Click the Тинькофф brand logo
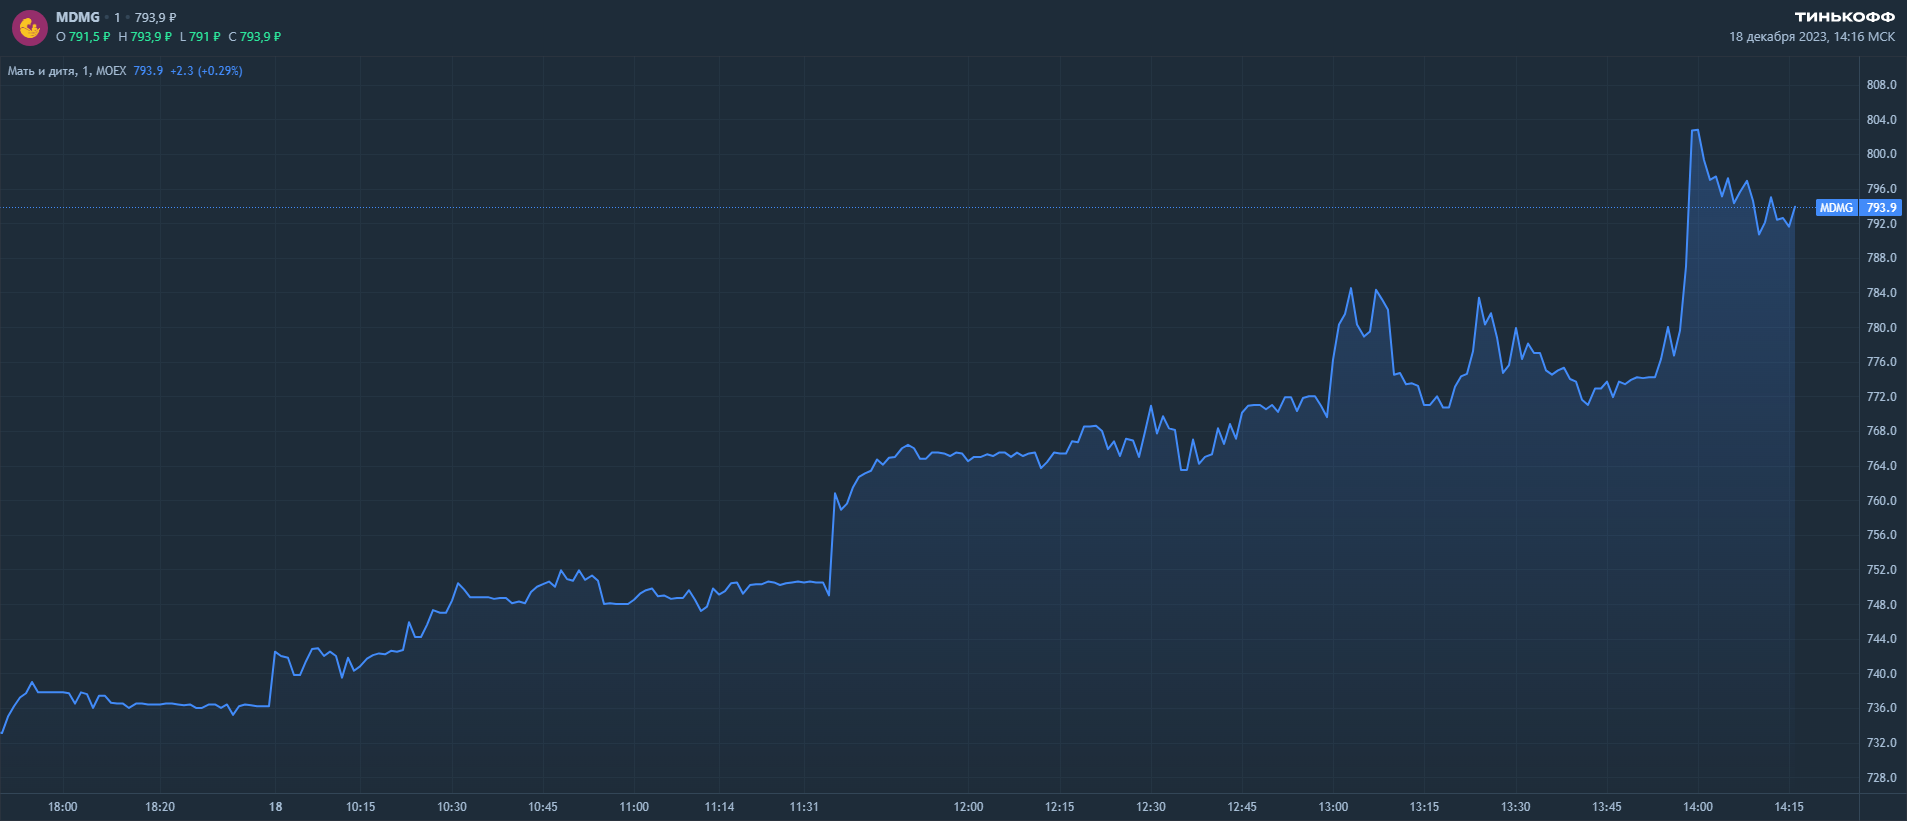 [x=1844, y=17]
